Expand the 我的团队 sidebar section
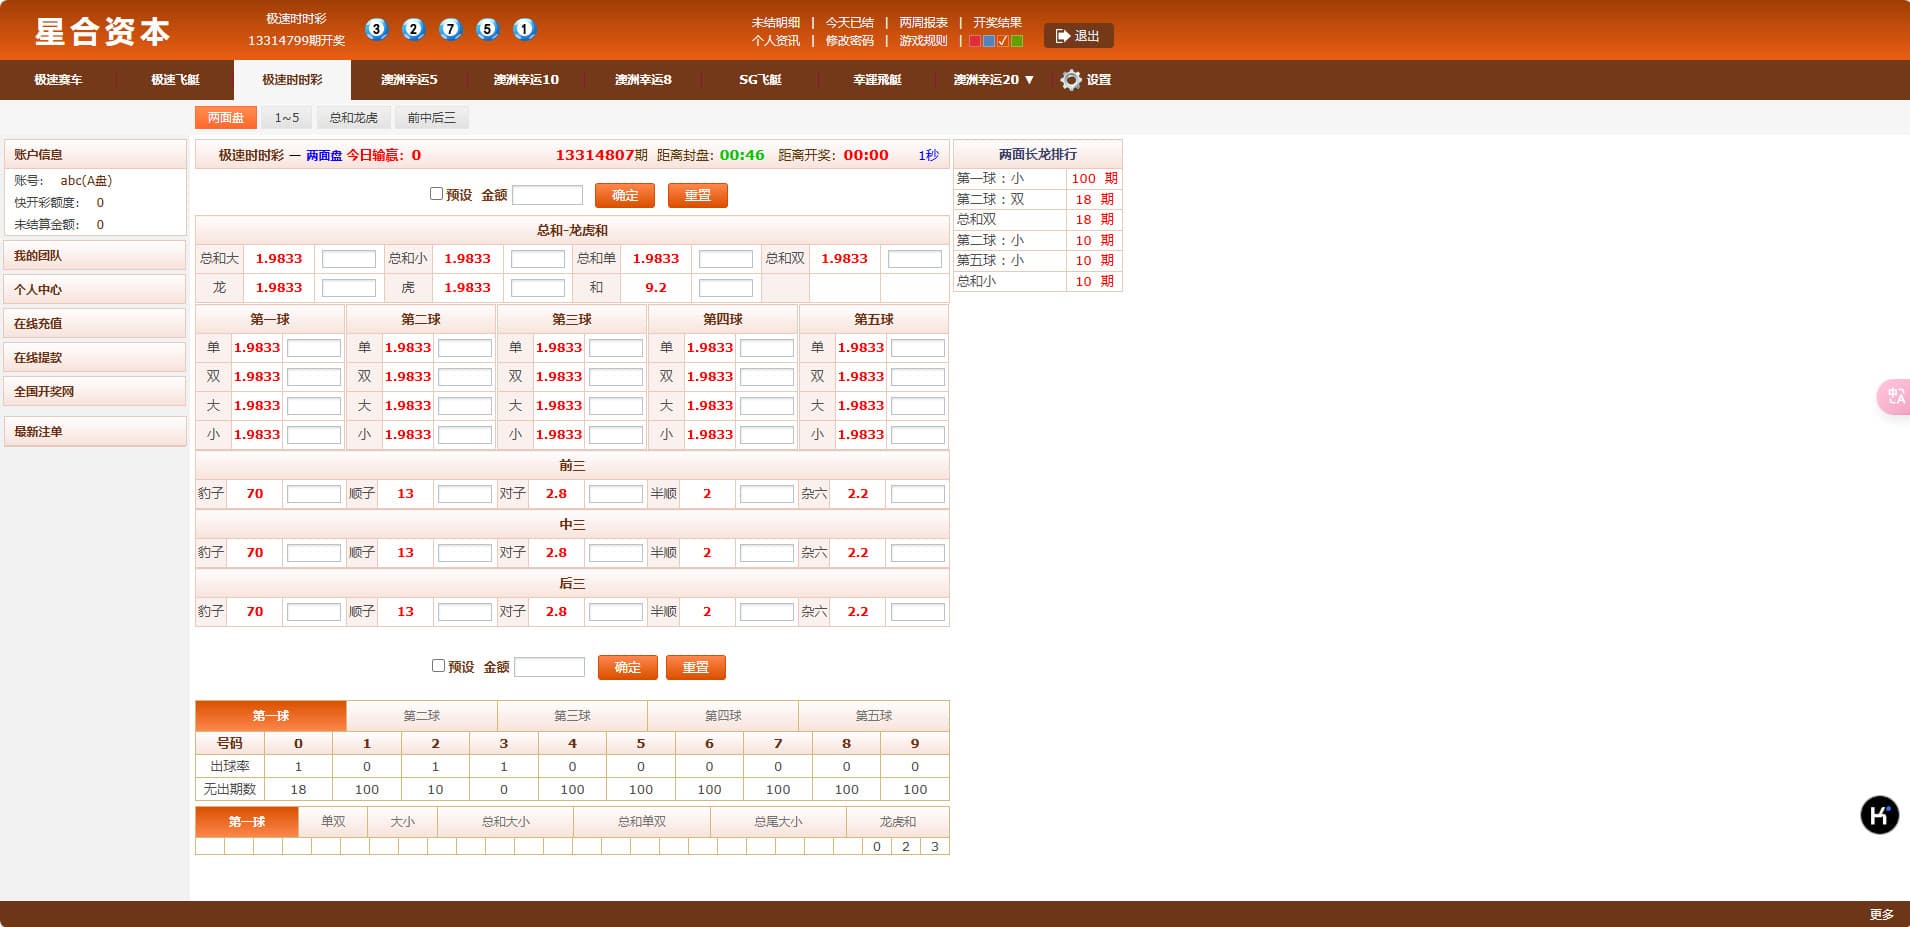The width and height of the screenshot is (1910, 927). click(x=95, y=256)
